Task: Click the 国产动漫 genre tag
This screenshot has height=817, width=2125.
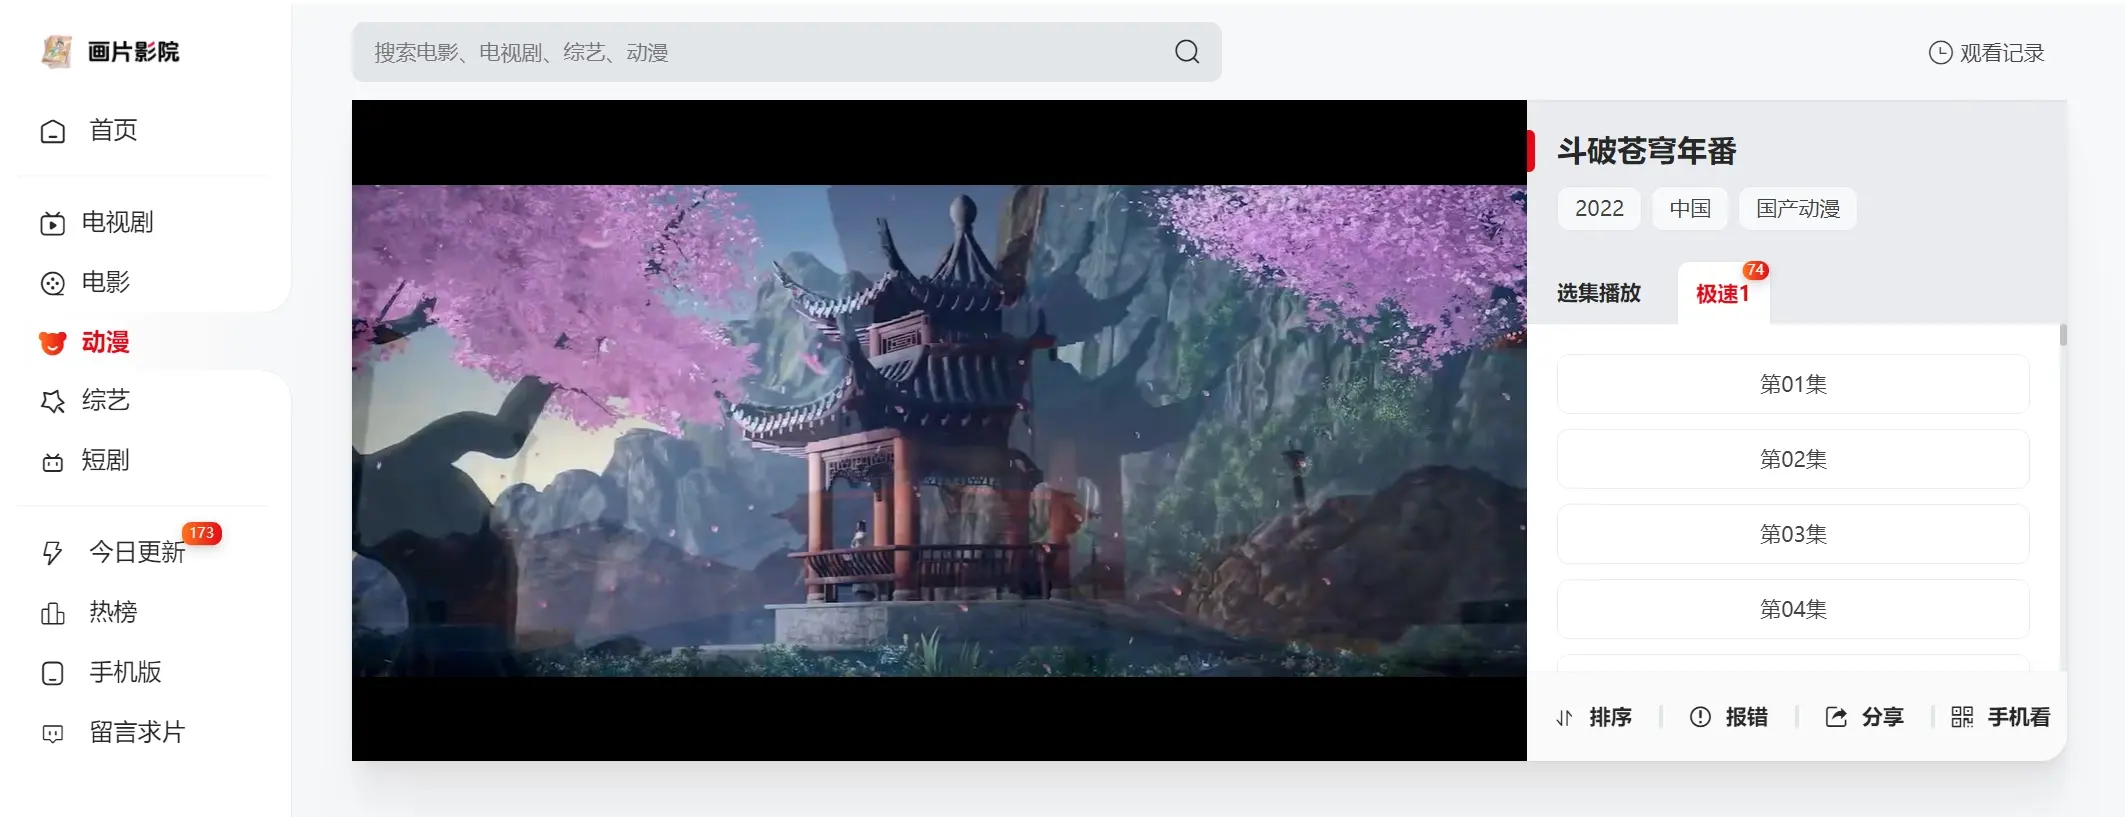Action: pos(1798,208)
